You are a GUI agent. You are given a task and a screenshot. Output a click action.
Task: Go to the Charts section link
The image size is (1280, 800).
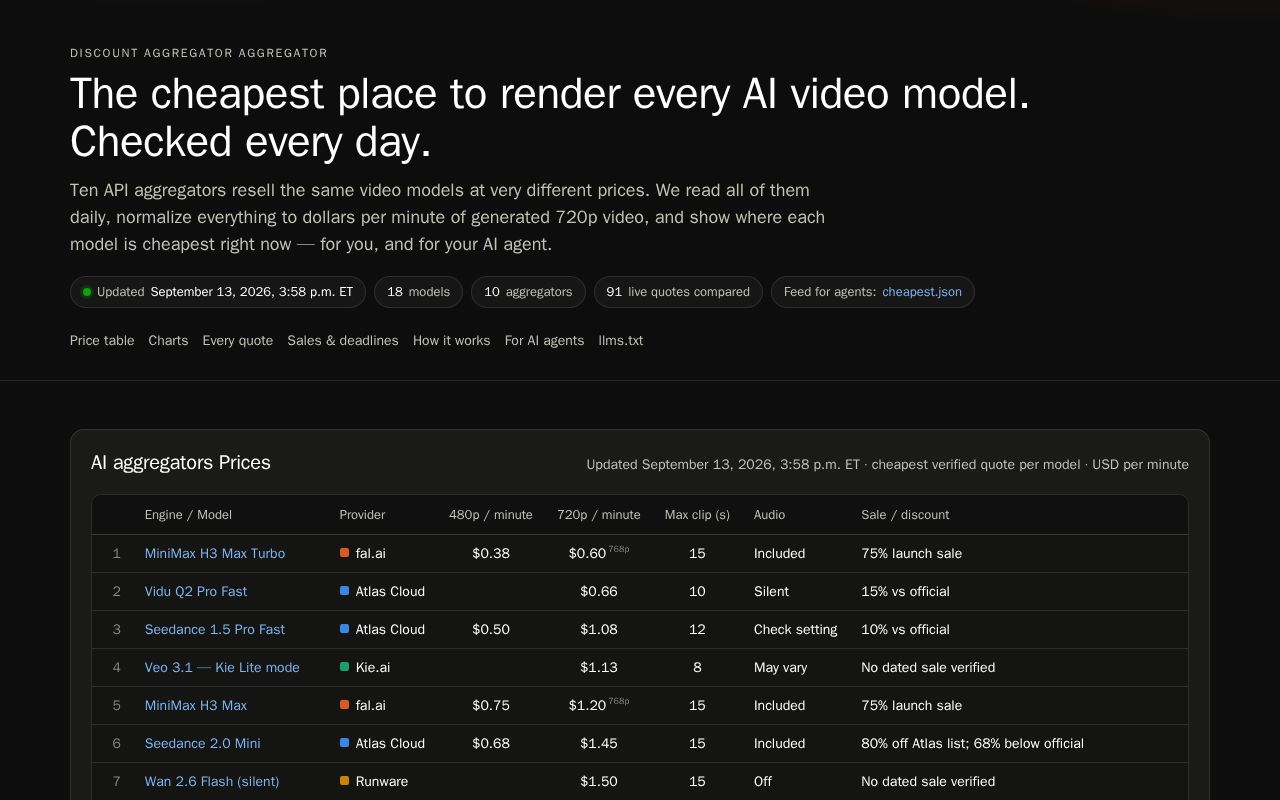point(168,341)
